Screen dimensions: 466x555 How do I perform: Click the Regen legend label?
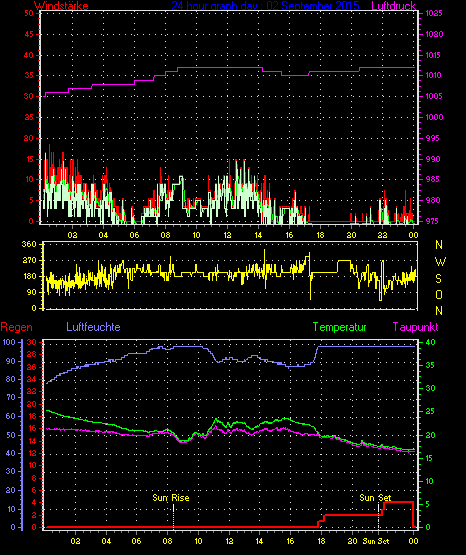click(x=16, y=327)
